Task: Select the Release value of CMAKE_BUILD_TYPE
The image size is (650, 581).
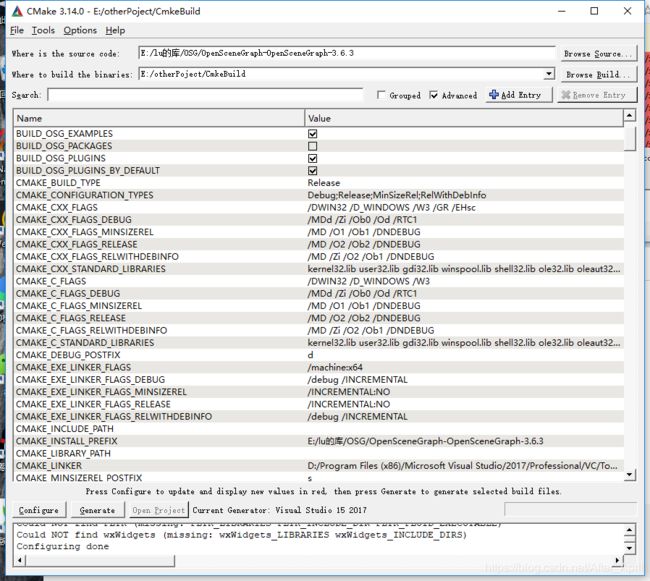Action: [x=324, y=183]
